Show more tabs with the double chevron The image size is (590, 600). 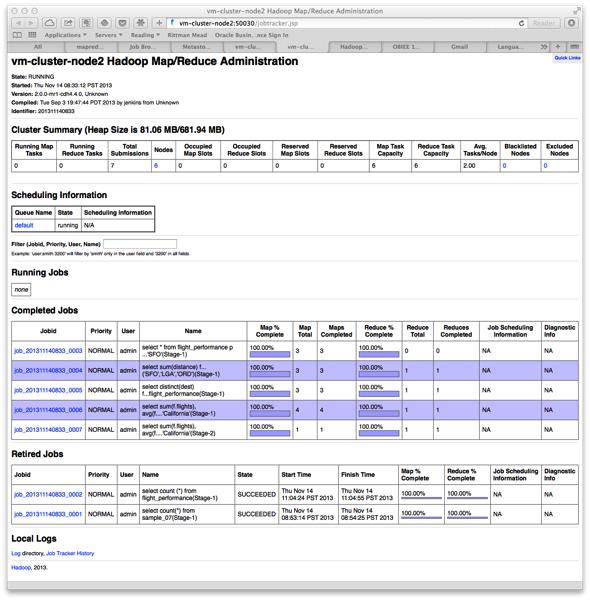point(544,47)
